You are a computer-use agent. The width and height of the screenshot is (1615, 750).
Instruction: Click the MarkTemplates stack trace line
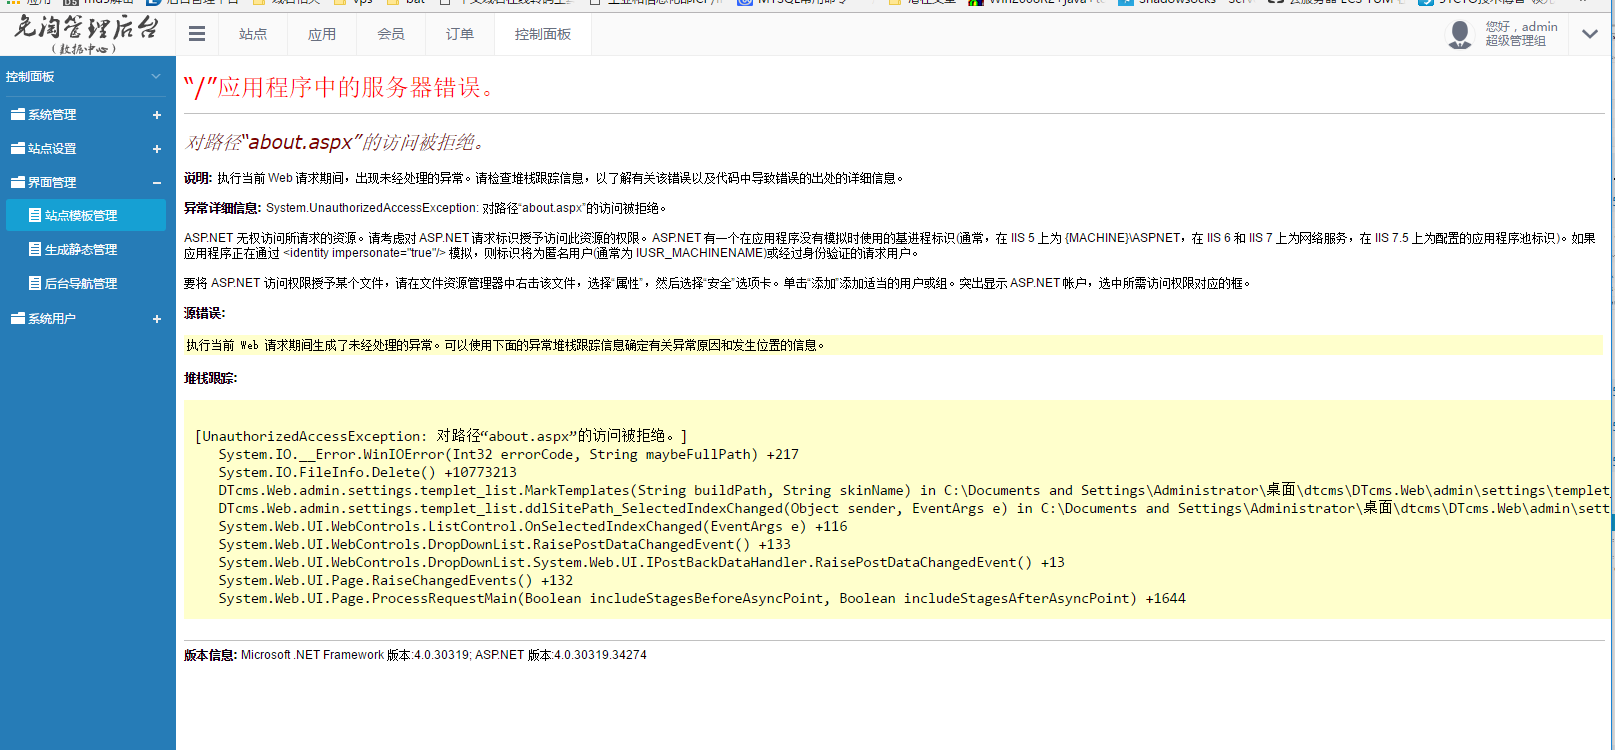coord(914,490)
